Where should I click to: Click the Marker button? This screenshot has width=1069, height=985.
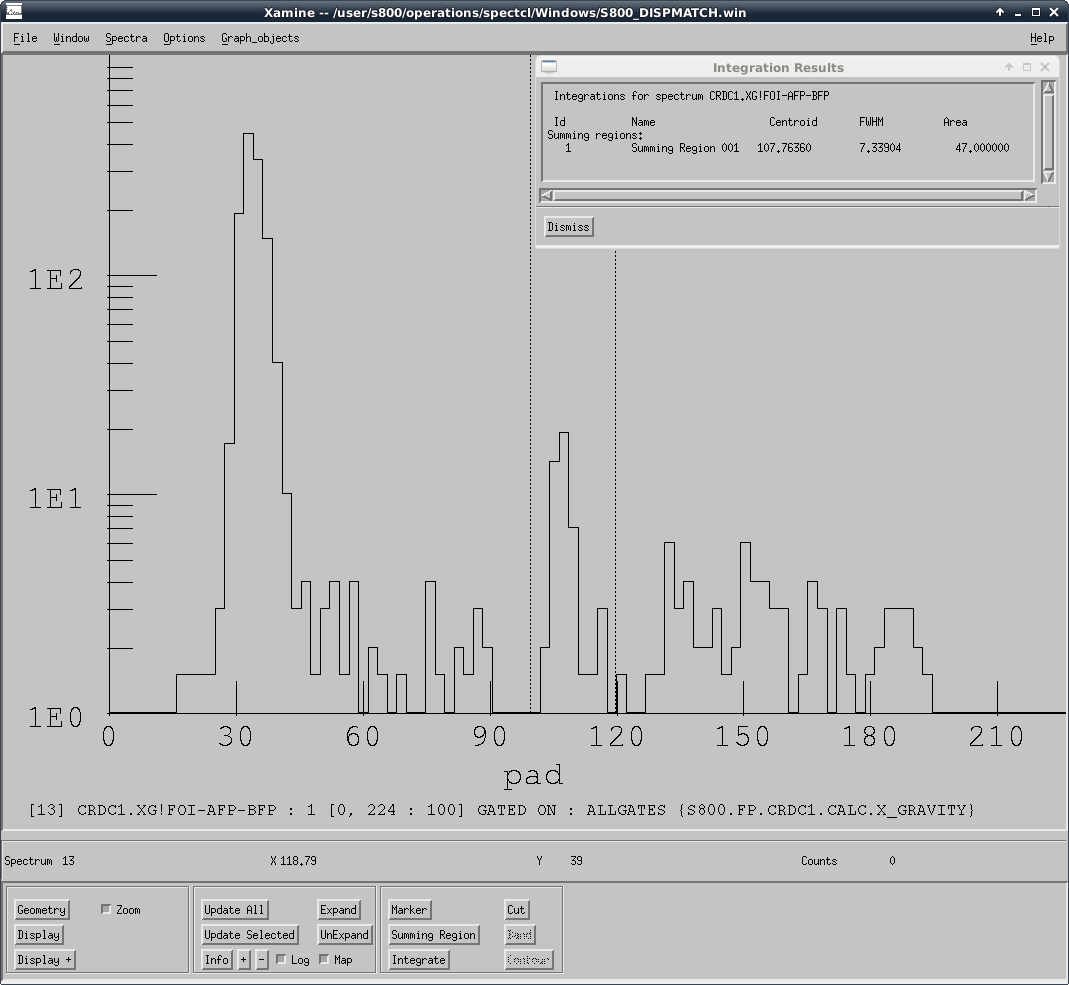click(x=408, y=910)
